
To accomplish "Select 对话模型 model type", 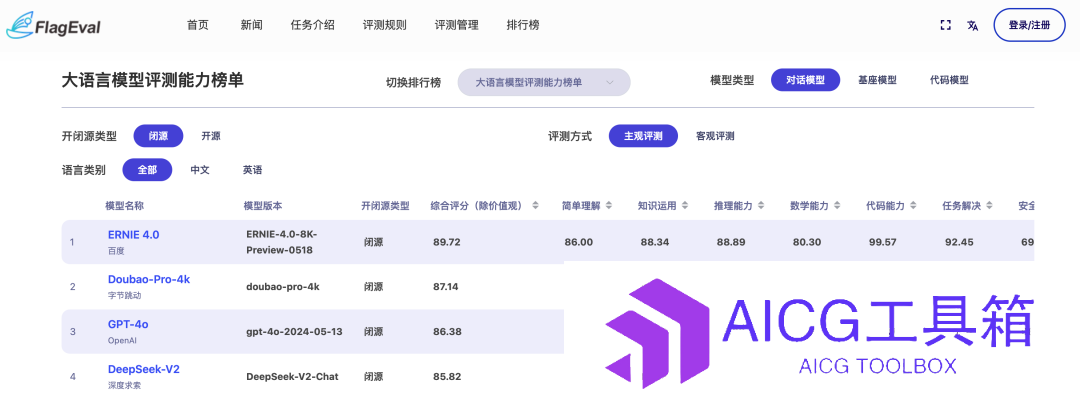I will click(806, 80).
